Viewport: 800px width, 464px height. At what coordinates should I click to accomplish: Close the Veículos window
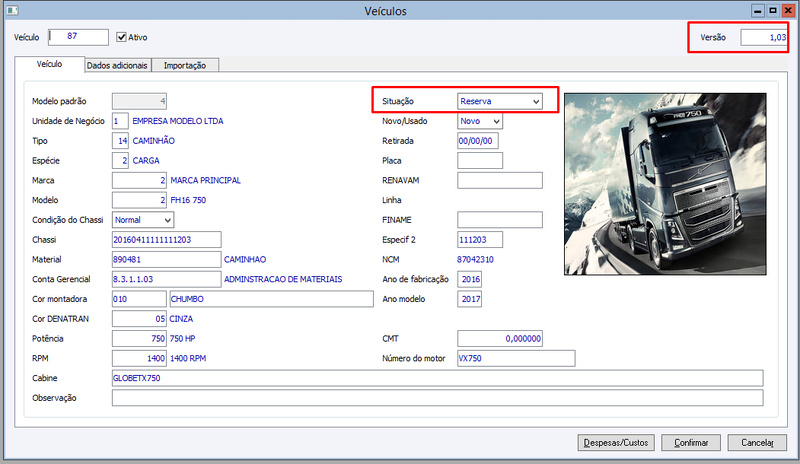(x=788, y=10)
